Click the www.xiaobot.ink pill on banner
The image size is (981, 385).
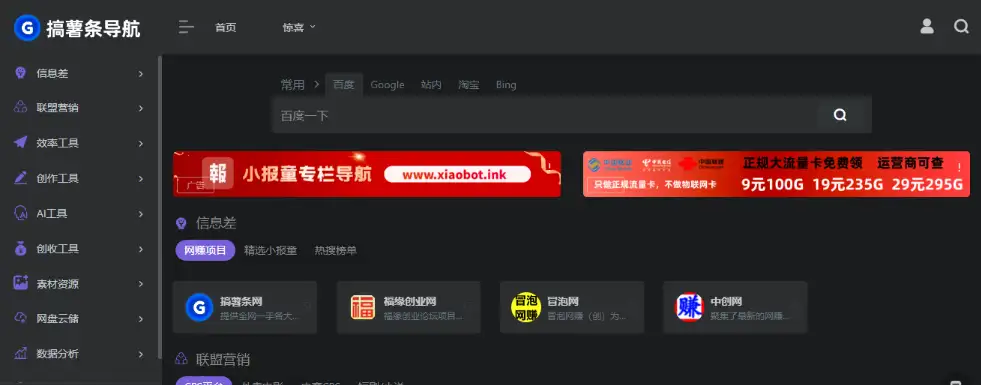click(x=457, y=175)
